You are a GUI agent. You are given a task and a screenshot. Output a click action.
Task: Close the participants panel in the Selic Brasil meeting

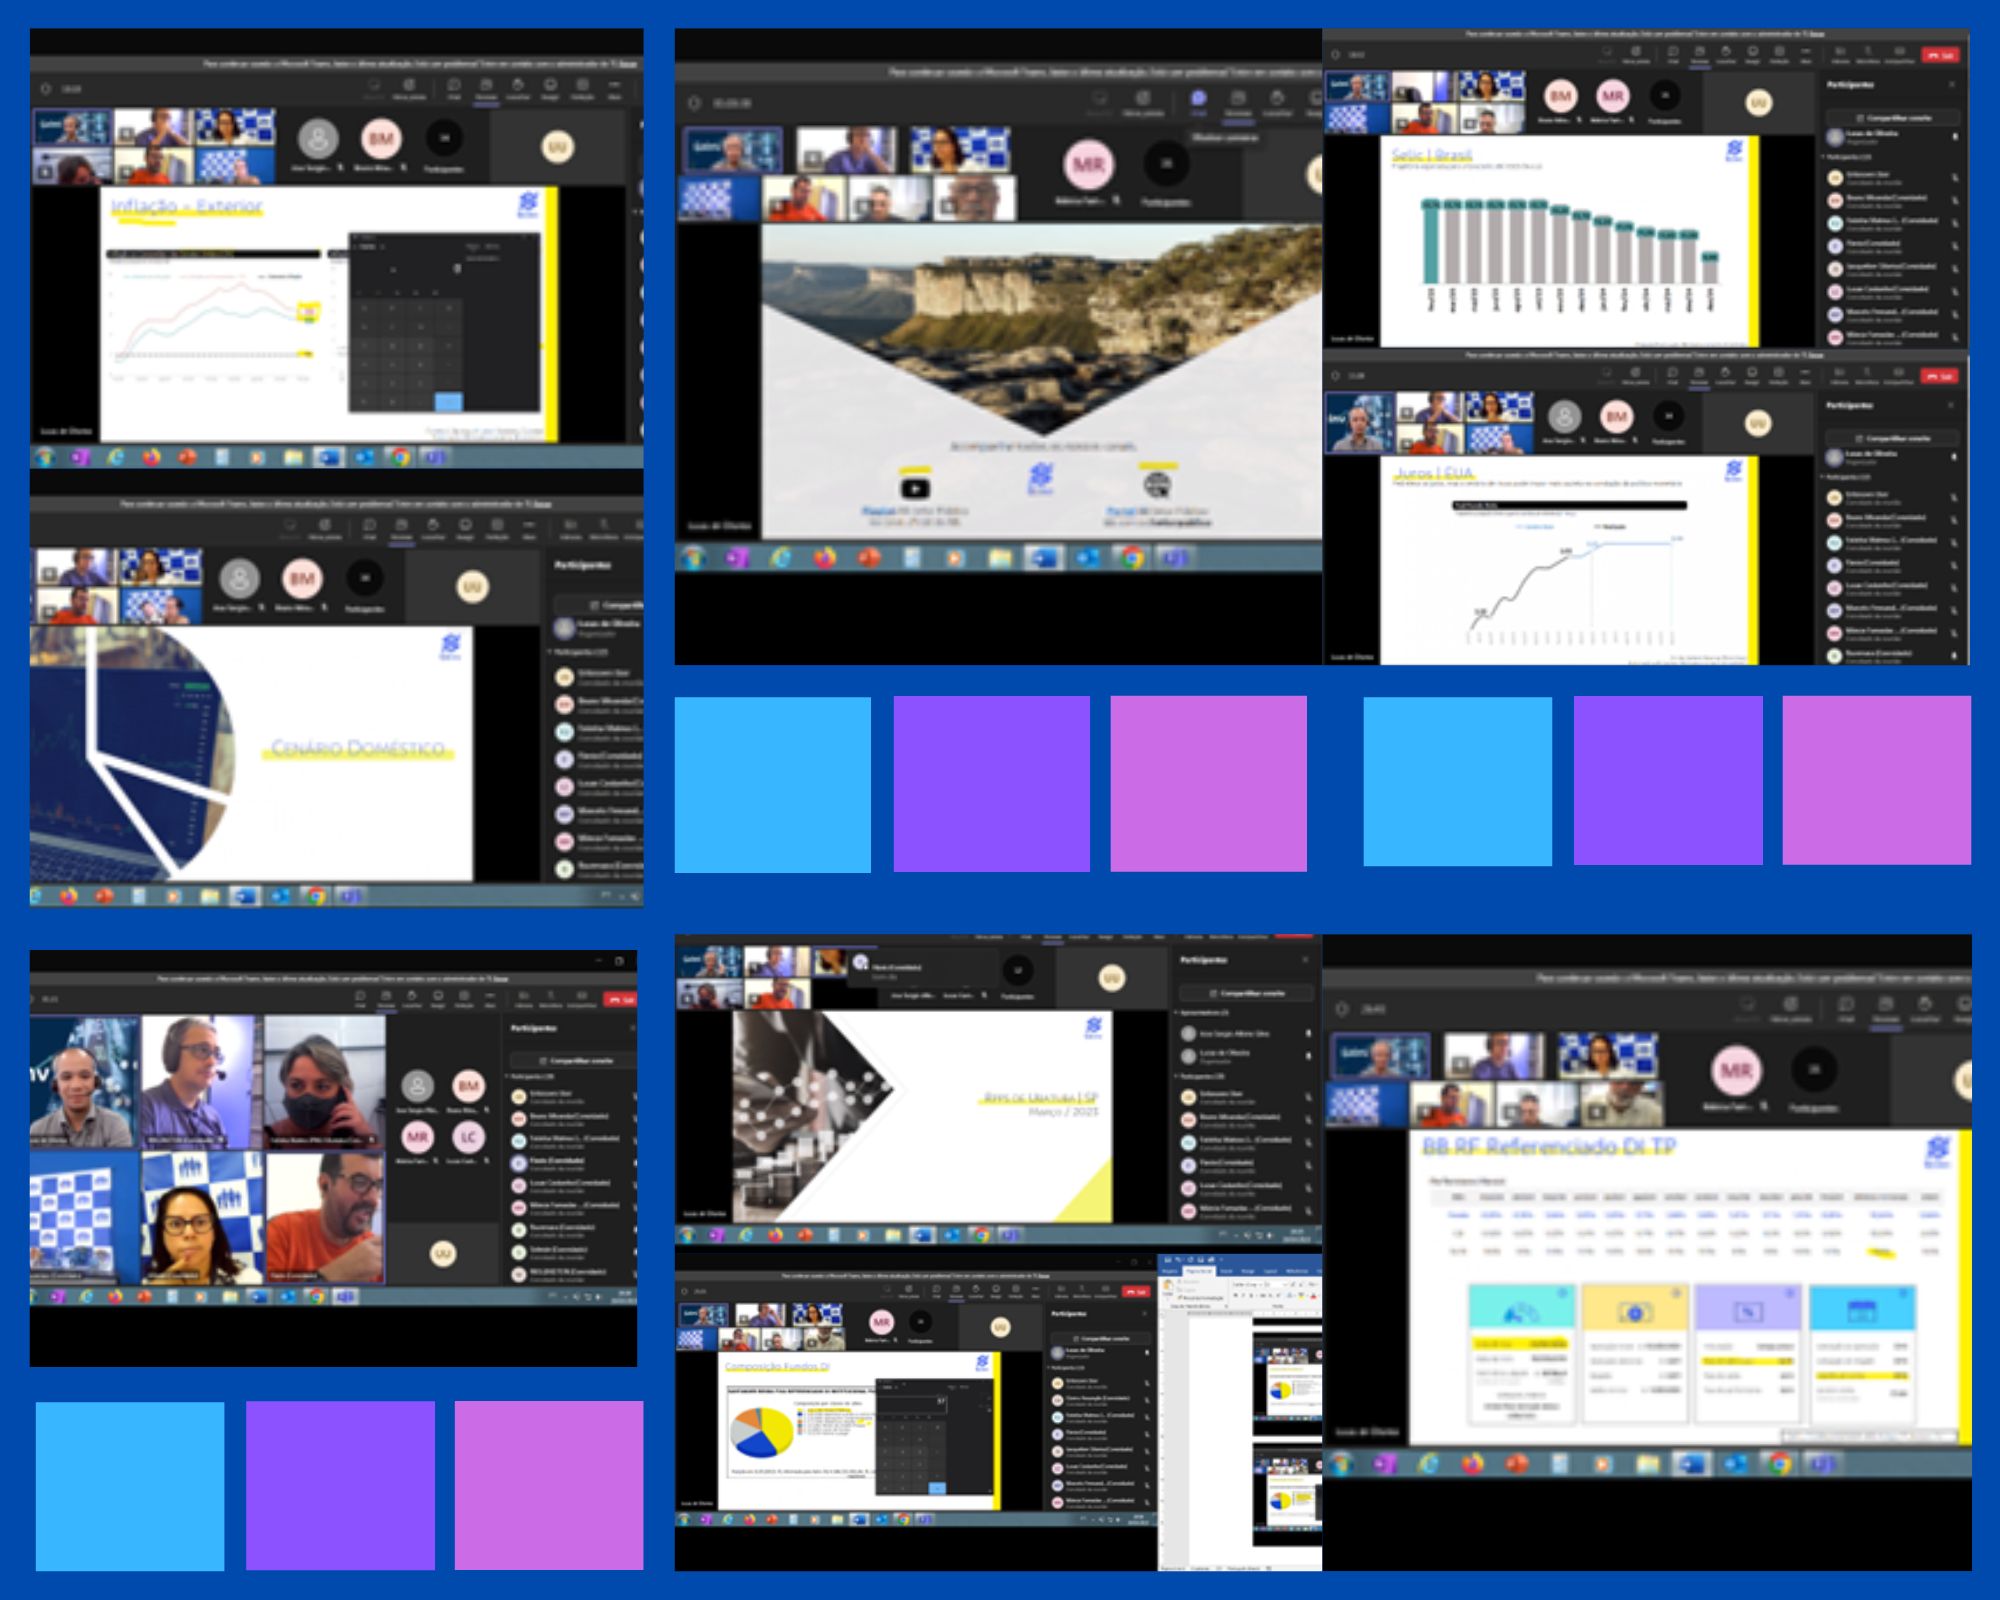(1952, 84)
